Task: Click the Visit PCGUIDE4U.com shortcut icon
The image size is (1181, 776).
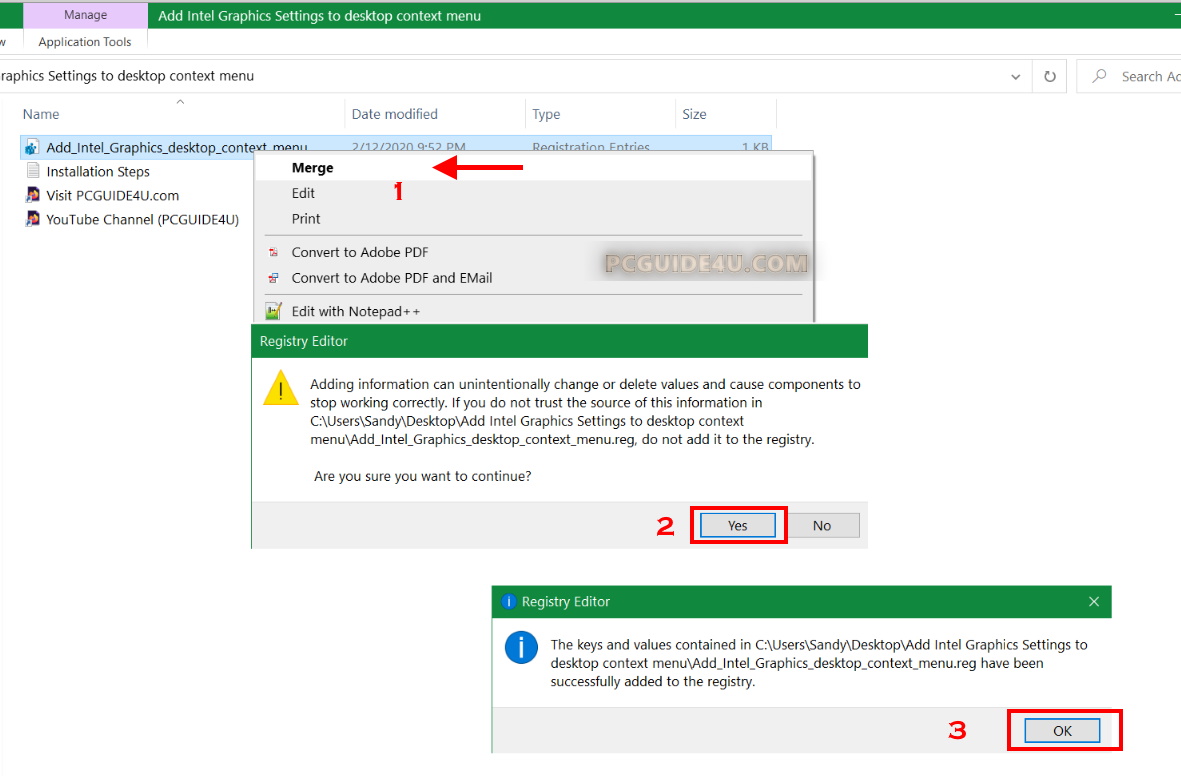Action: click(31, 195)
